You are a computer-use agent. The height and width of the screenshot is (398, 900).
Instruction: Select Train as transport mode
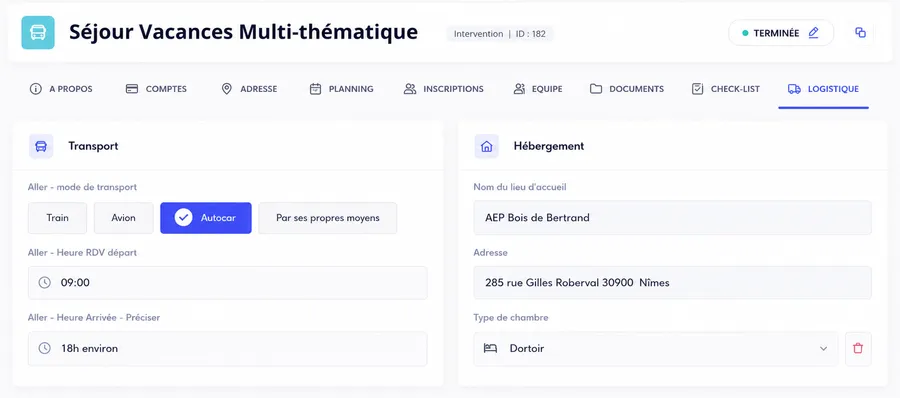click(x=57, y=218)
